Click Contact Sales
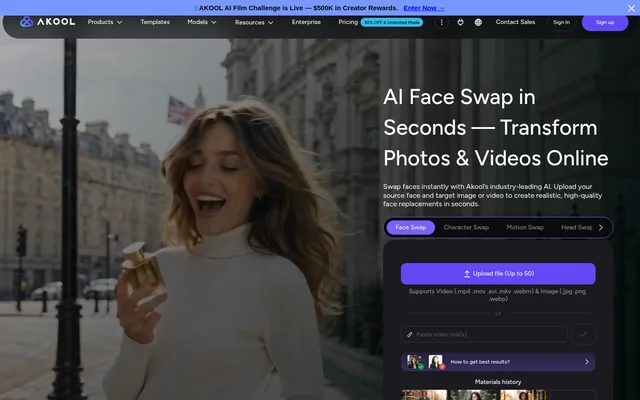Screen dimensions: 640x400 coord(515,22)
